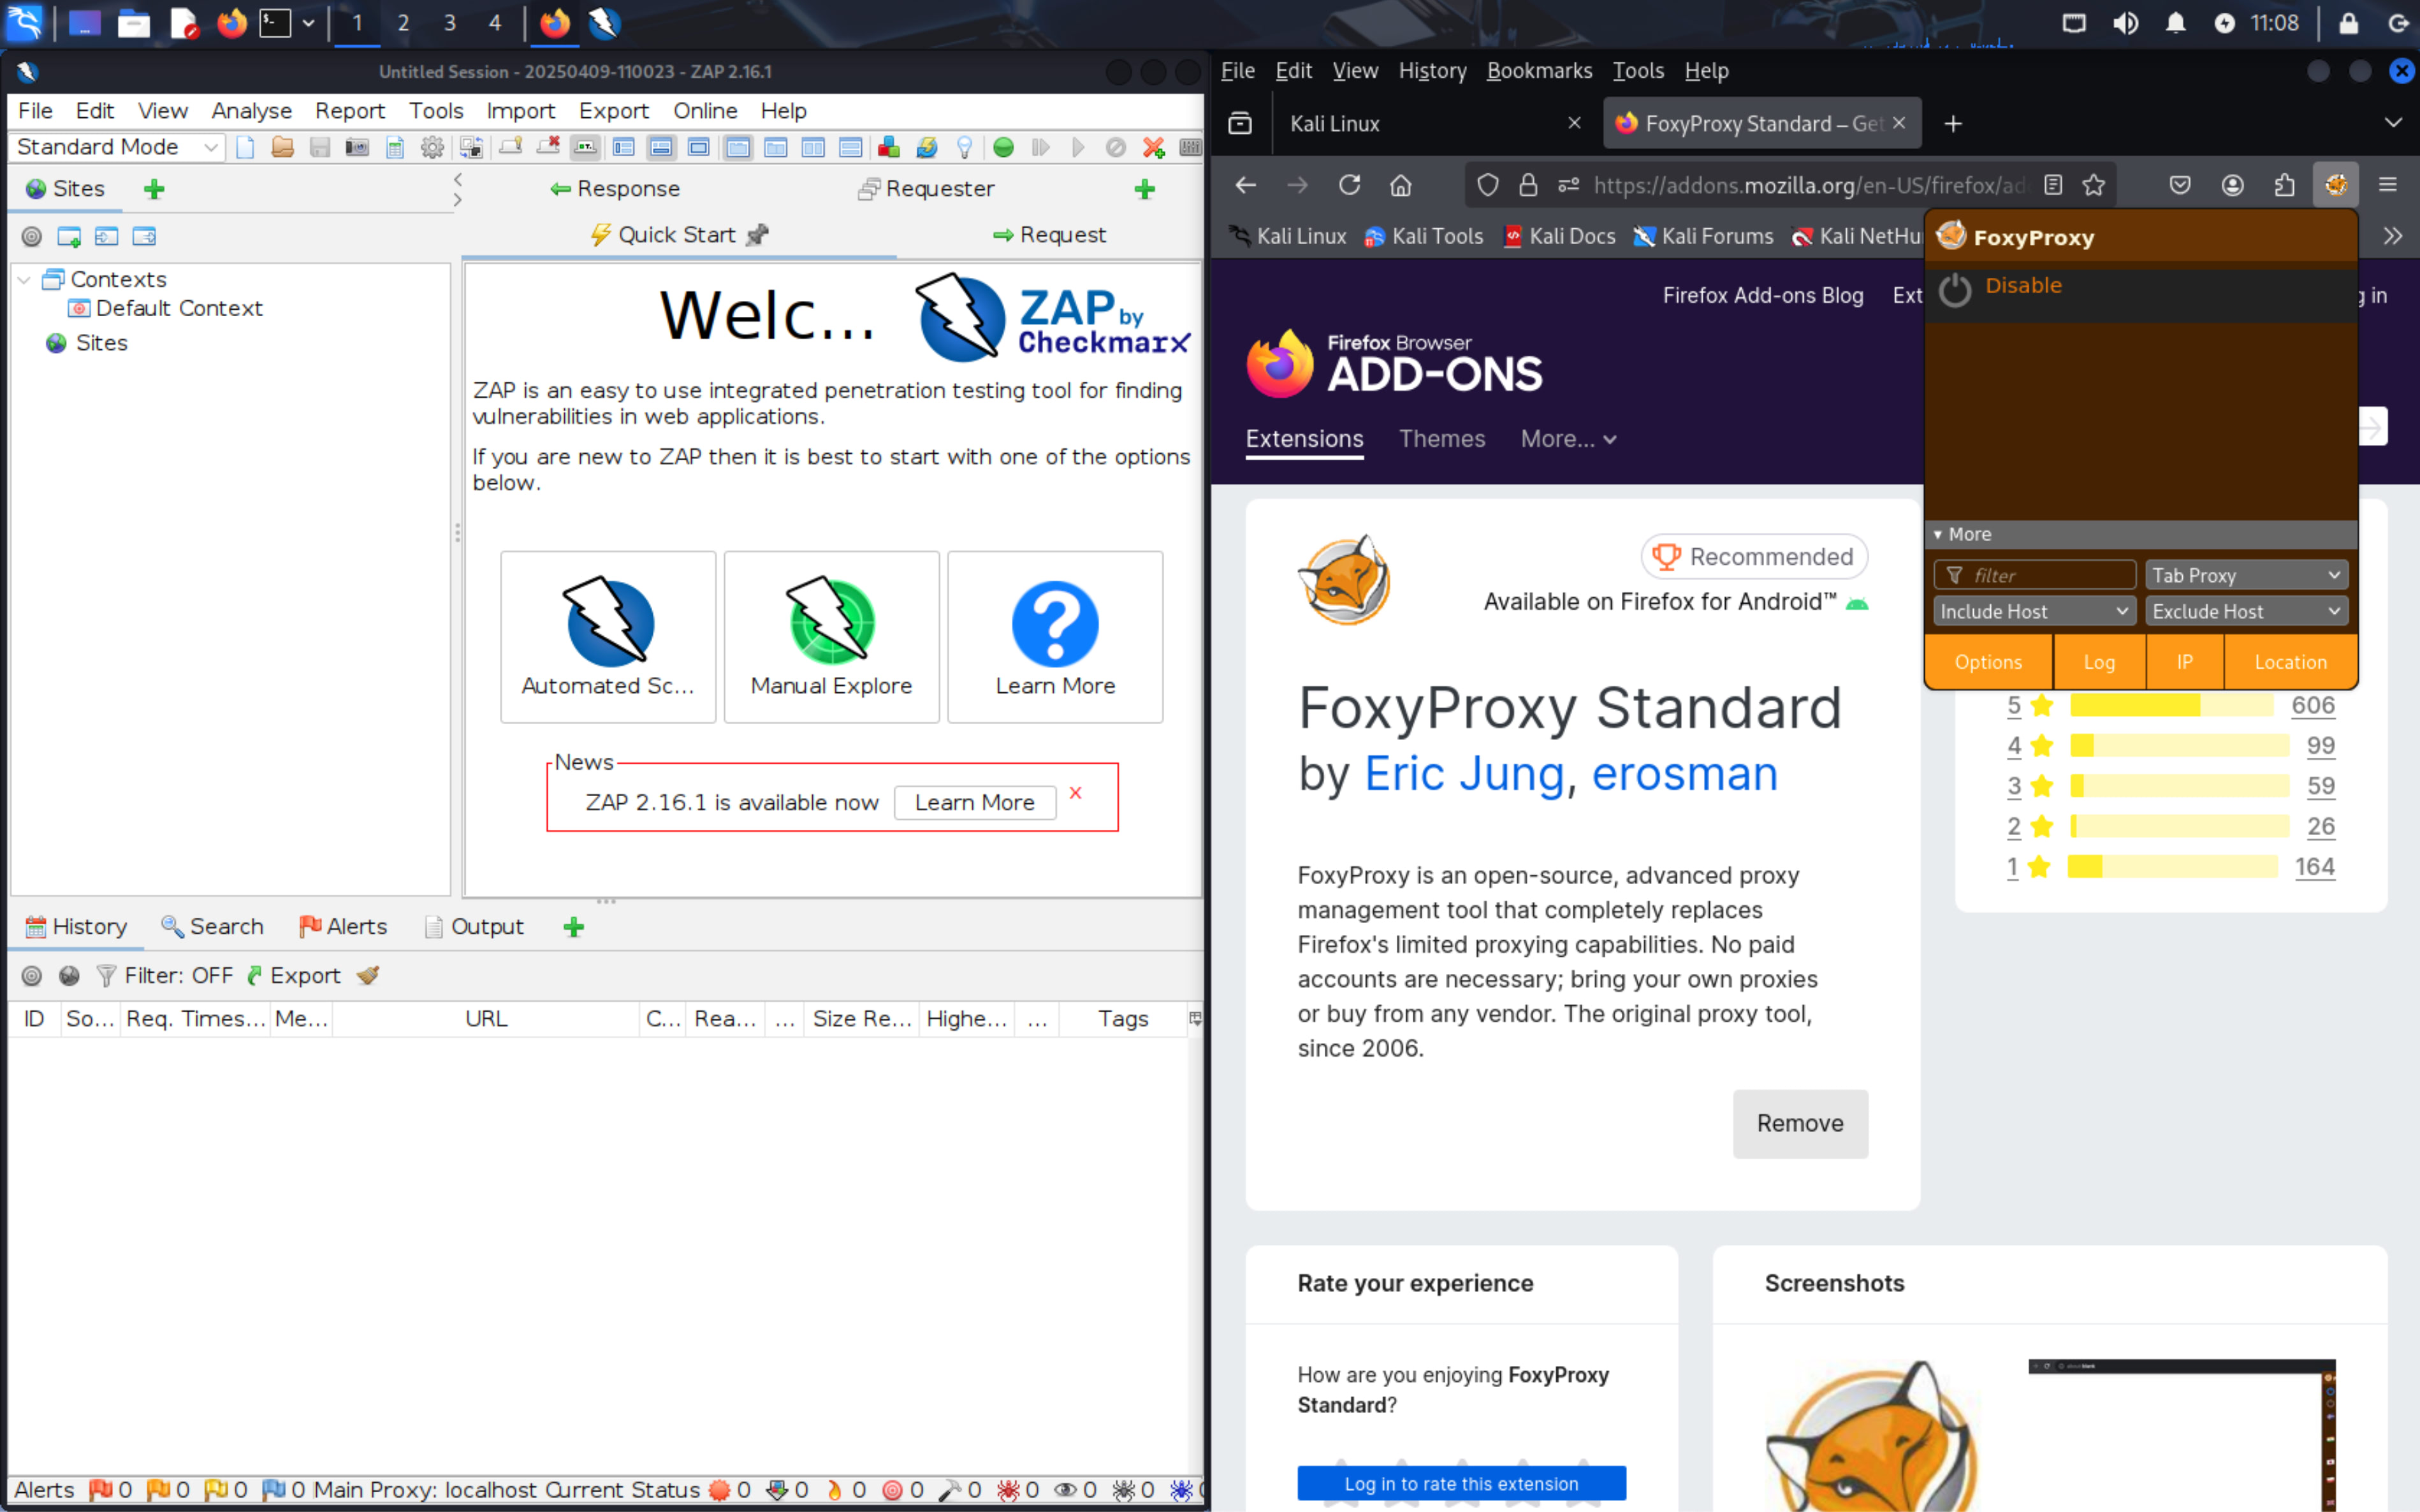
Task: Click the green break toggle circle icon
Action: [1003, 148]
